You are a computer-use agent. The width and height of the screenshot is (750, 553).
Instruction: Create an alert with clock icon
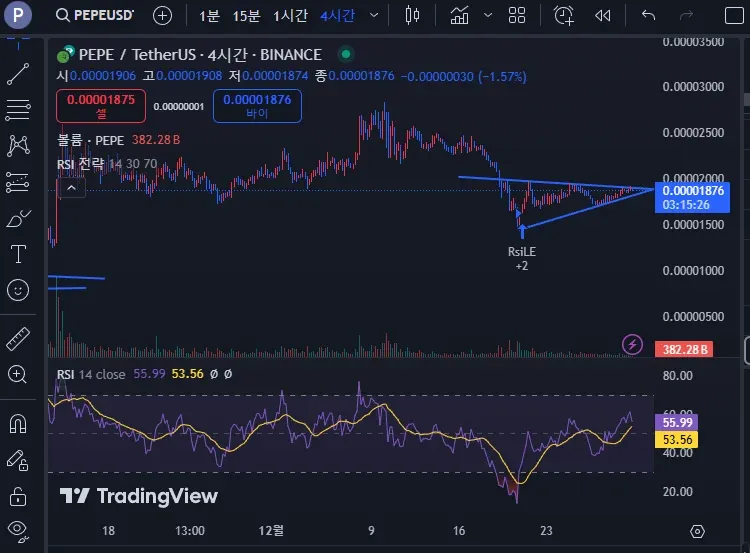coord(564,15)
